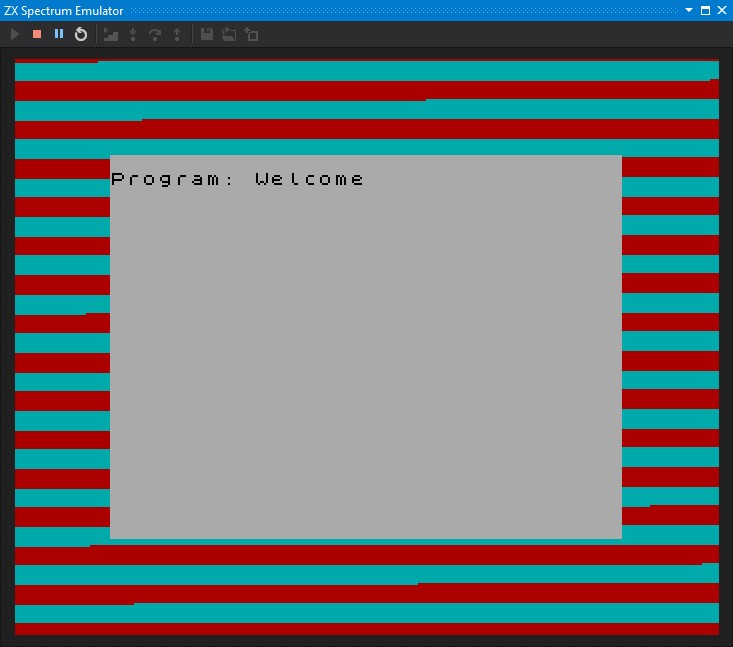733x647 pixels.
Task: Start the emulator with the Play icon
Action: (x=14, y=34)
